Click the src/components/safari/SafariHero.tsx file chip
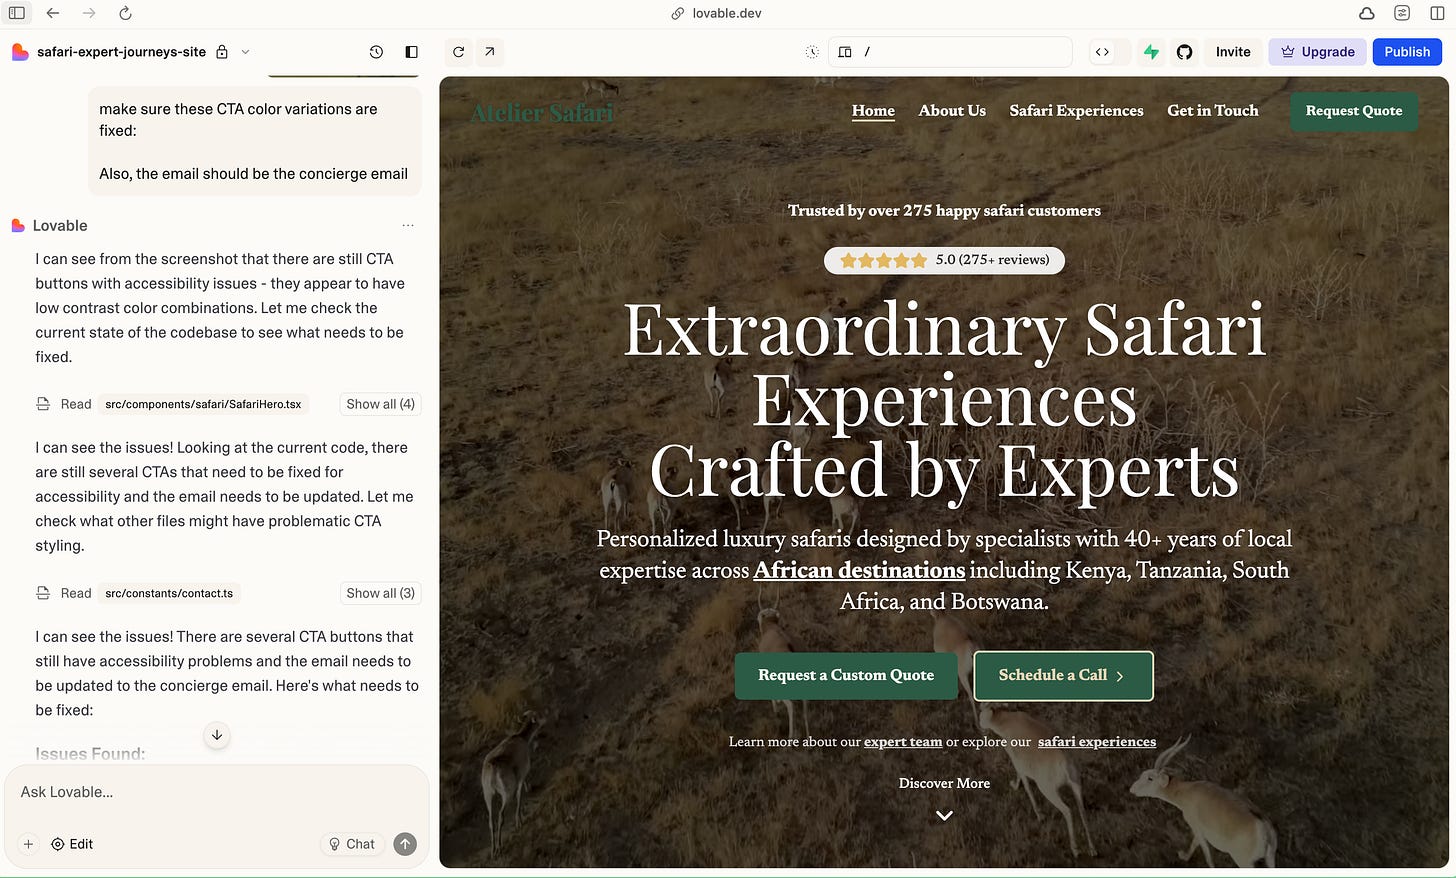The image size is (1456, 878). [203, 404]
